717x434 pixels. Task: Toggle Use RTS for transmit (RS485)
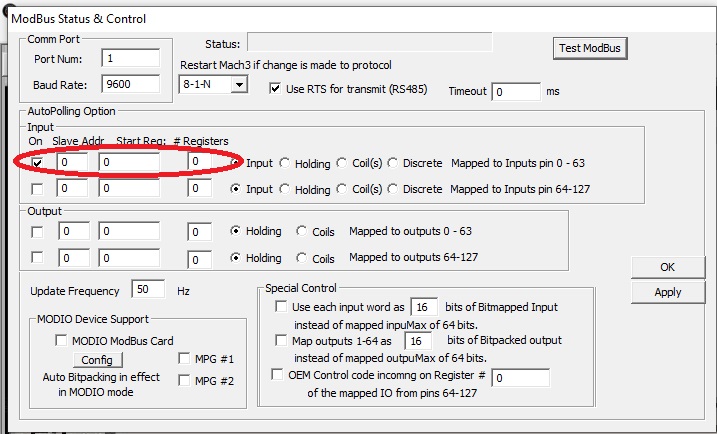tap(275, 89)
